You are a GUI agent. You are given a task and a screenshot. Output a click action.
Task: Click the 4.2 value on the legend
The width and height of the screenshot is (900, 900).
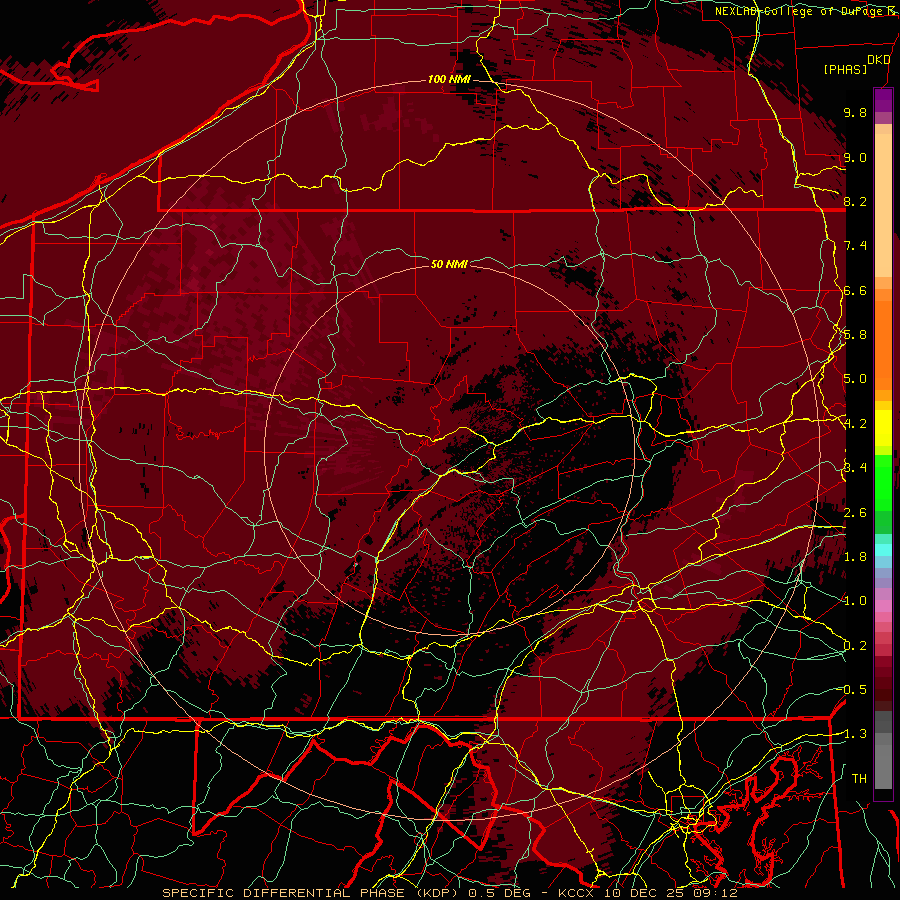855,424
